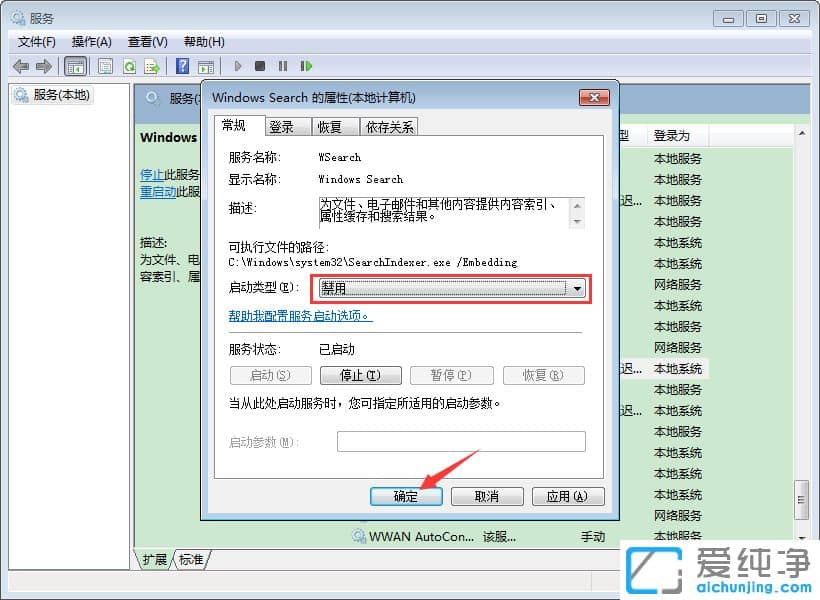
Task: Click the Back arrow in Services toolbar
Action: tap(21, 66)
